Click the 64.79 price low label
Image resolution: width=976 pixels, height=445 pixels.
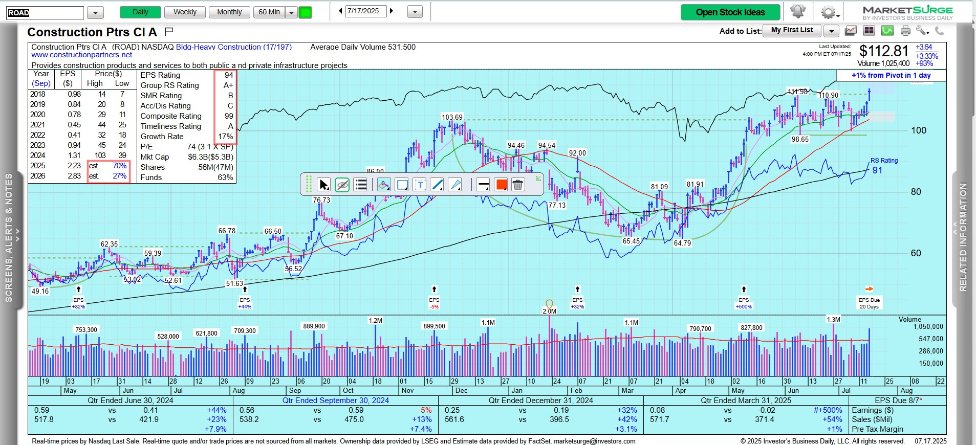point(683,243)
